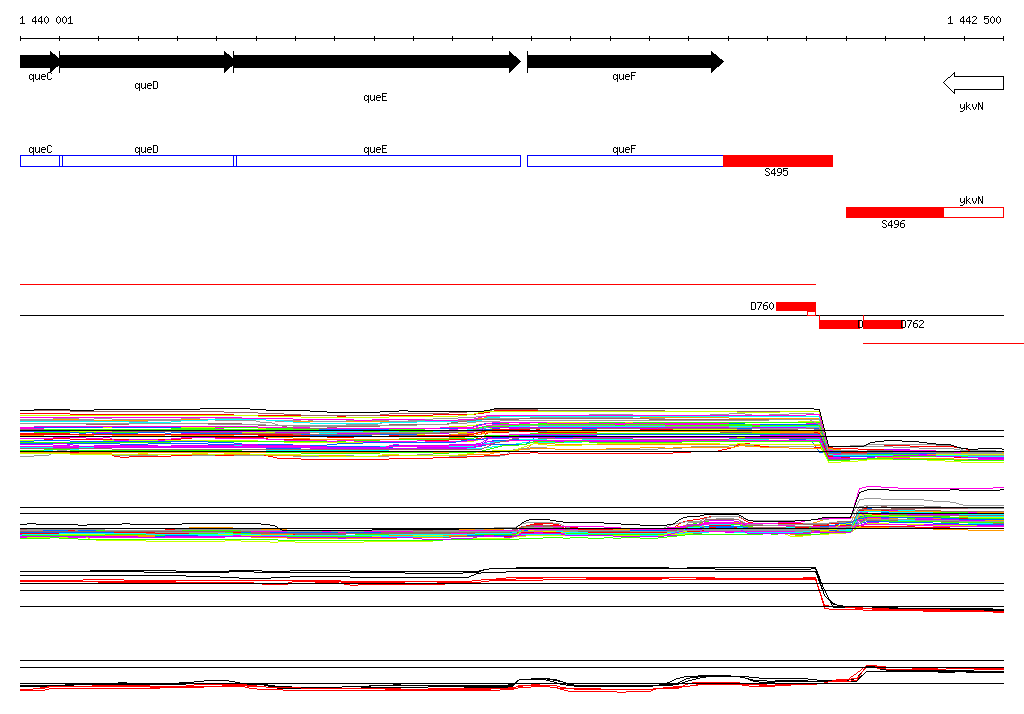
Task: Select the queD black gene arrow
Action: (x=146, y=62)
